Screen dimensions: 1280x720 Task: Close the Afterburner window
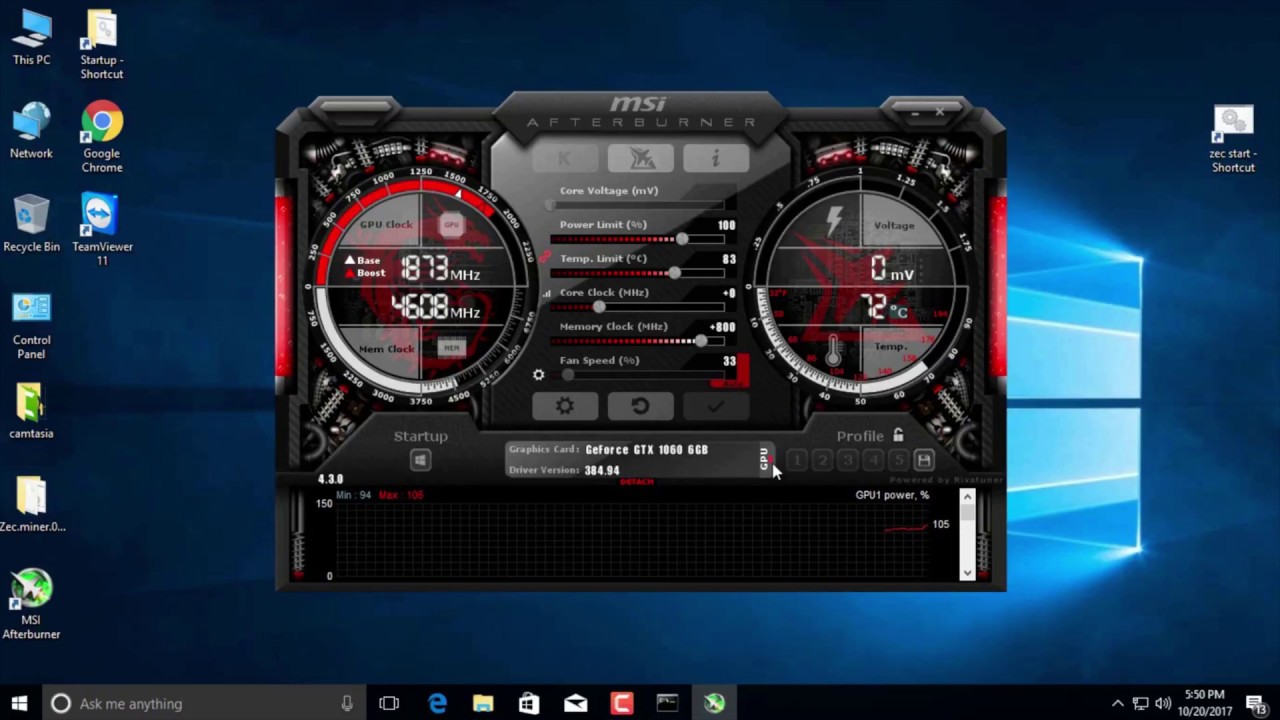(x=939, y=112)
